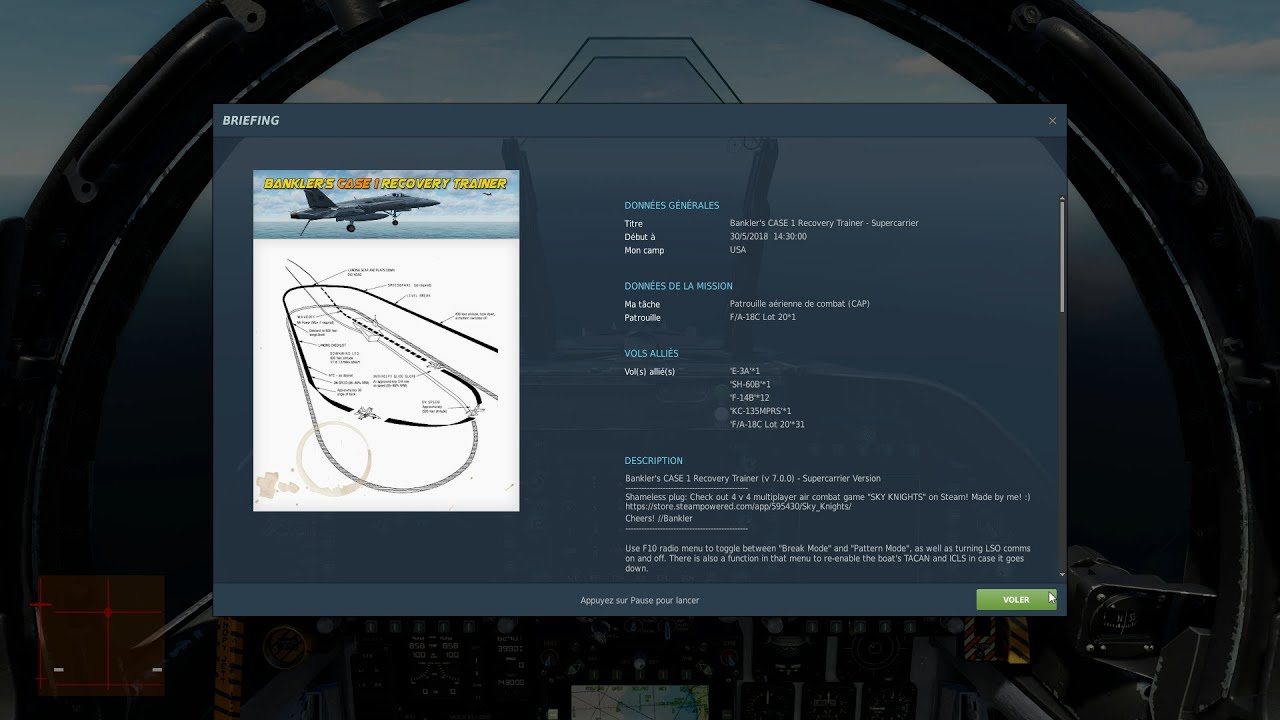Click the BRIEFING title text

(251, 121)
